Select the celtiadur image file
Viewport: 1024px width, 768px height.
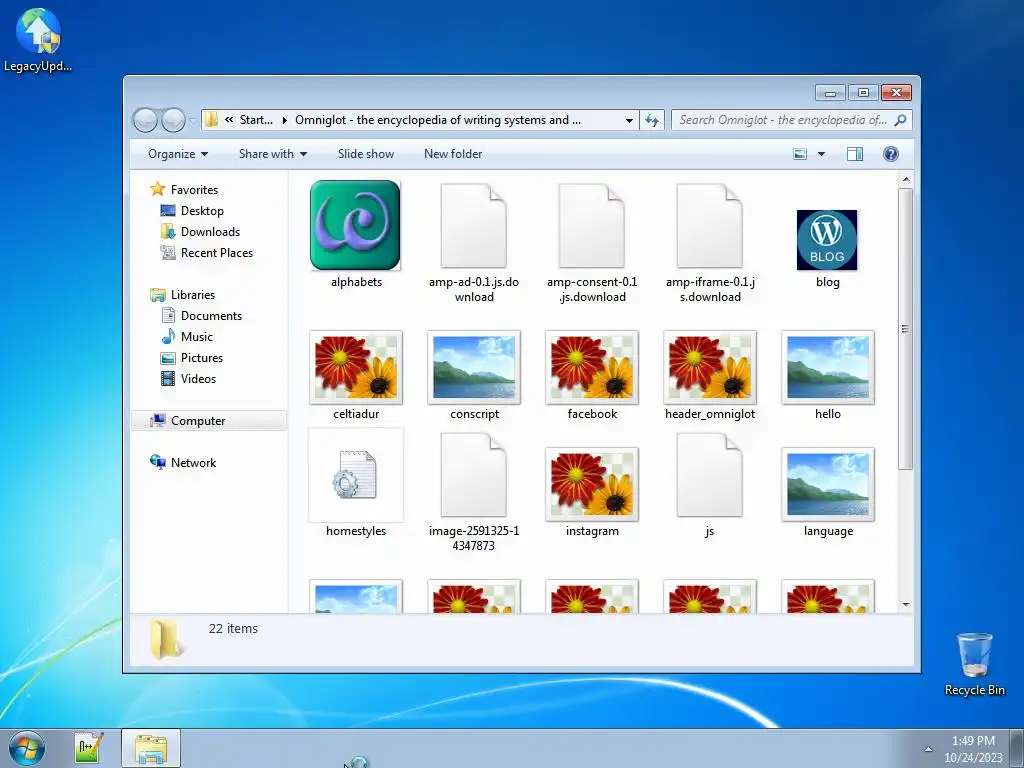(x=356, y=367)
